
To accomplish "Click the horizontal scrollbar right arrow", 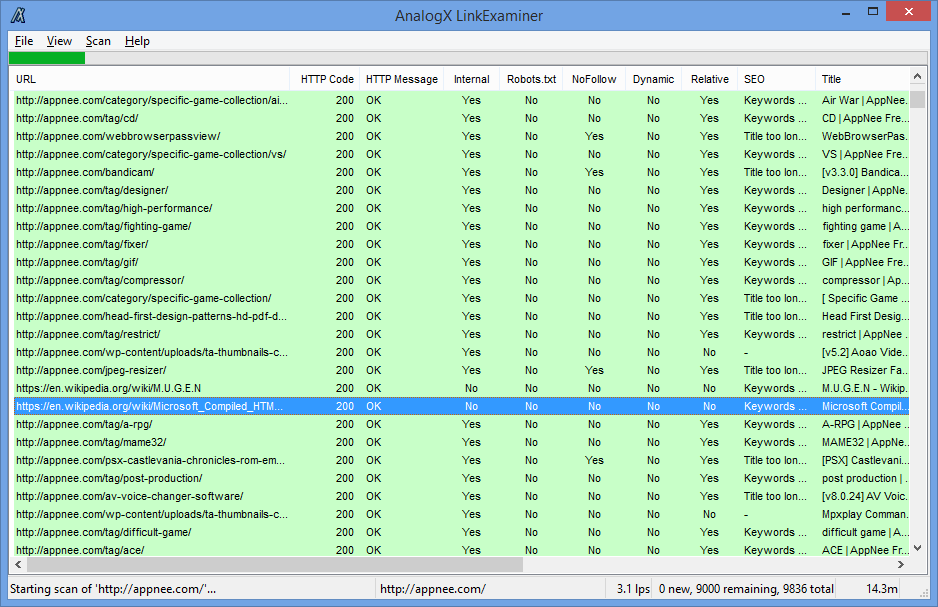I will tap(901, 565).
